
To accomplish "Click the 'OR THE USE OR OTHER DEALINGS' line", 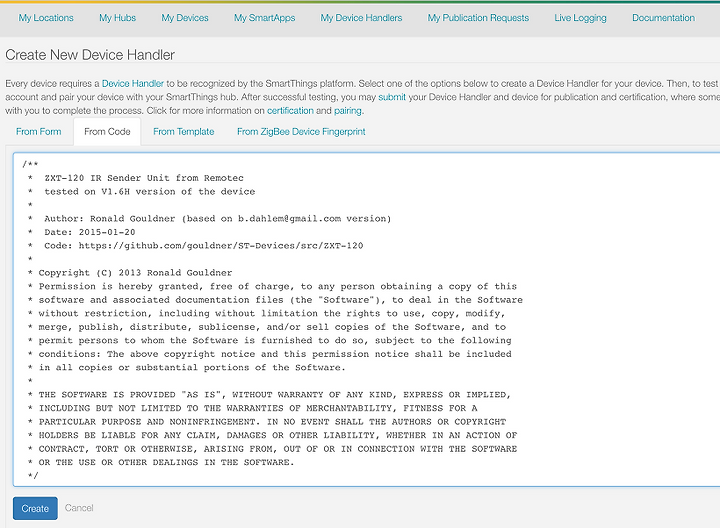I will 166,462.
